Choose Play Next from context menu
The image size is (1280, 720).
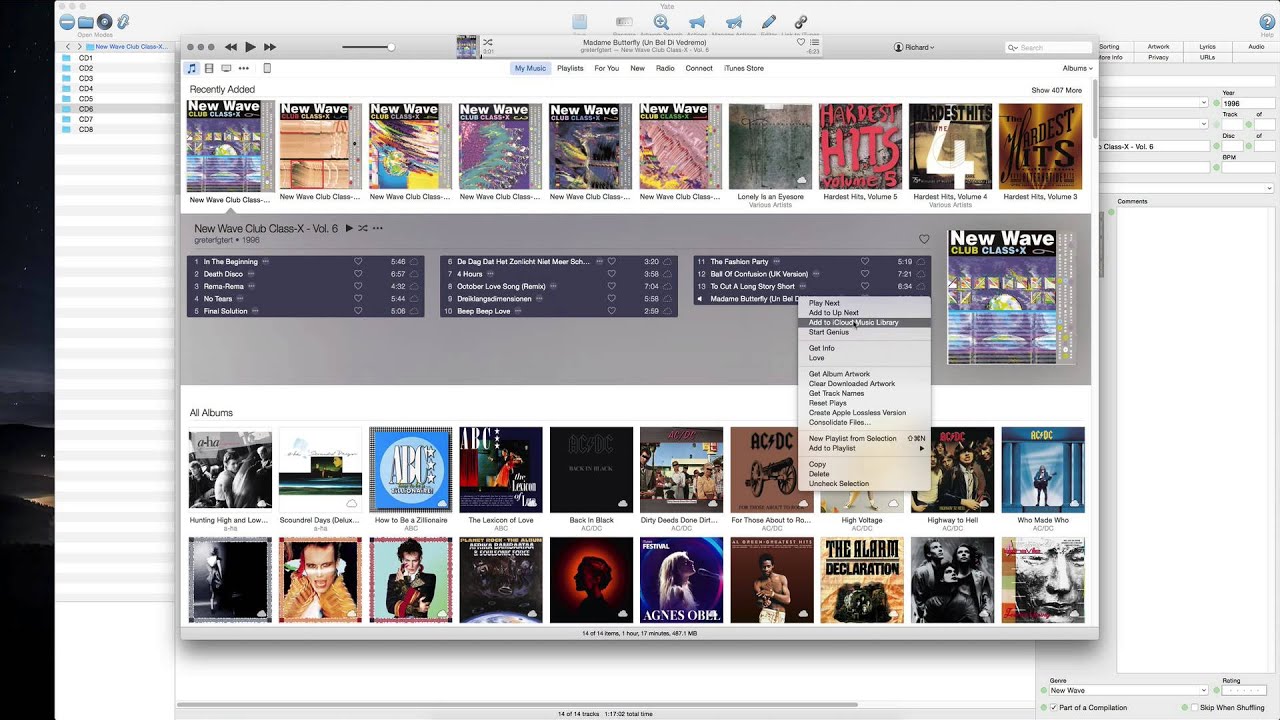(864, 303)
